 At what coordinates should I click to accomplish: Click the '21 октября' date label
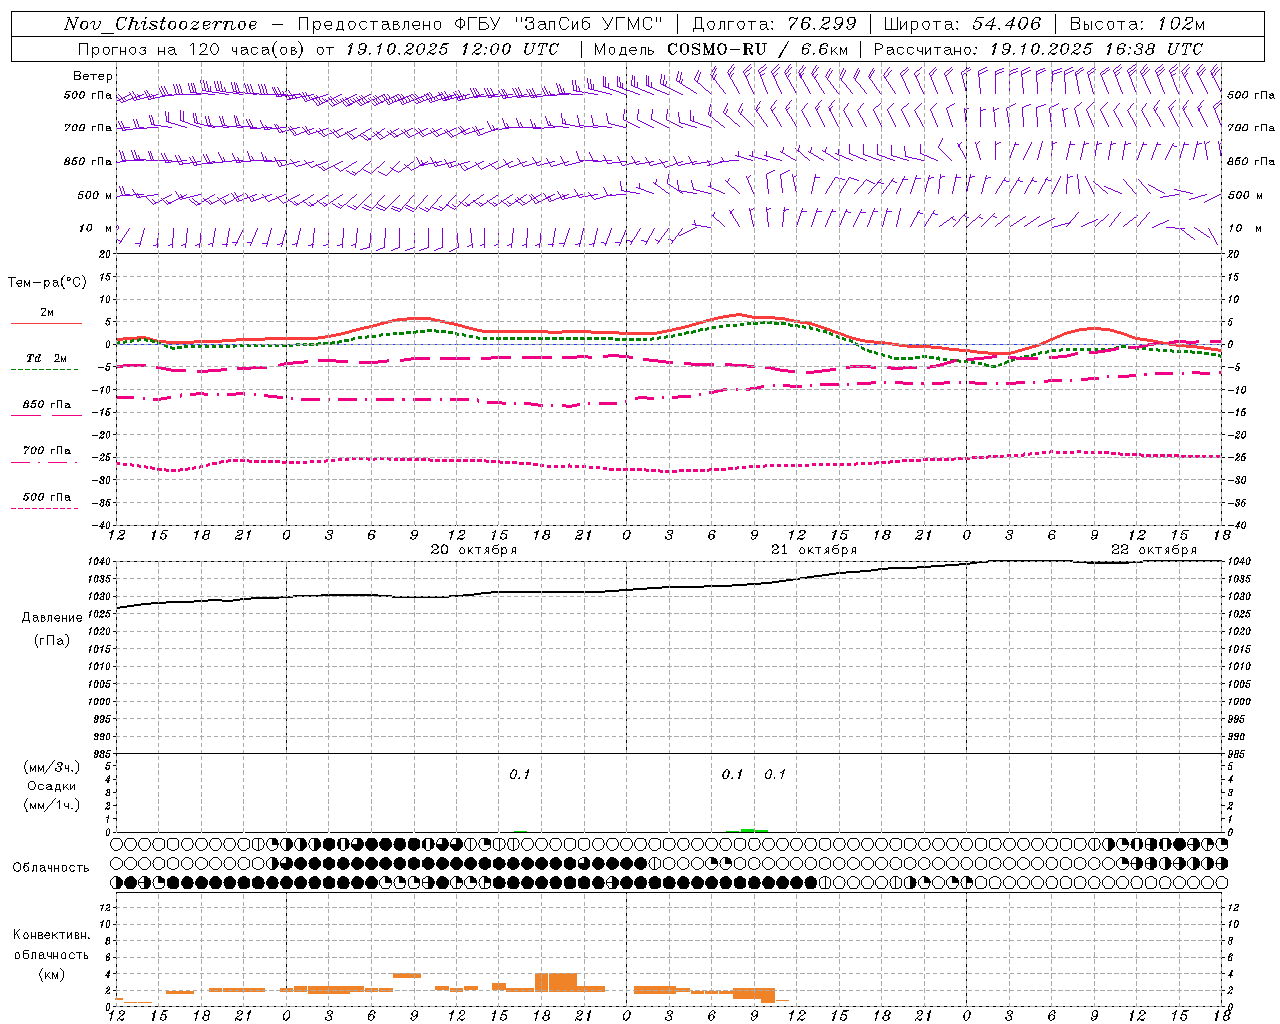pyautogui.click(x=814, y=550)
